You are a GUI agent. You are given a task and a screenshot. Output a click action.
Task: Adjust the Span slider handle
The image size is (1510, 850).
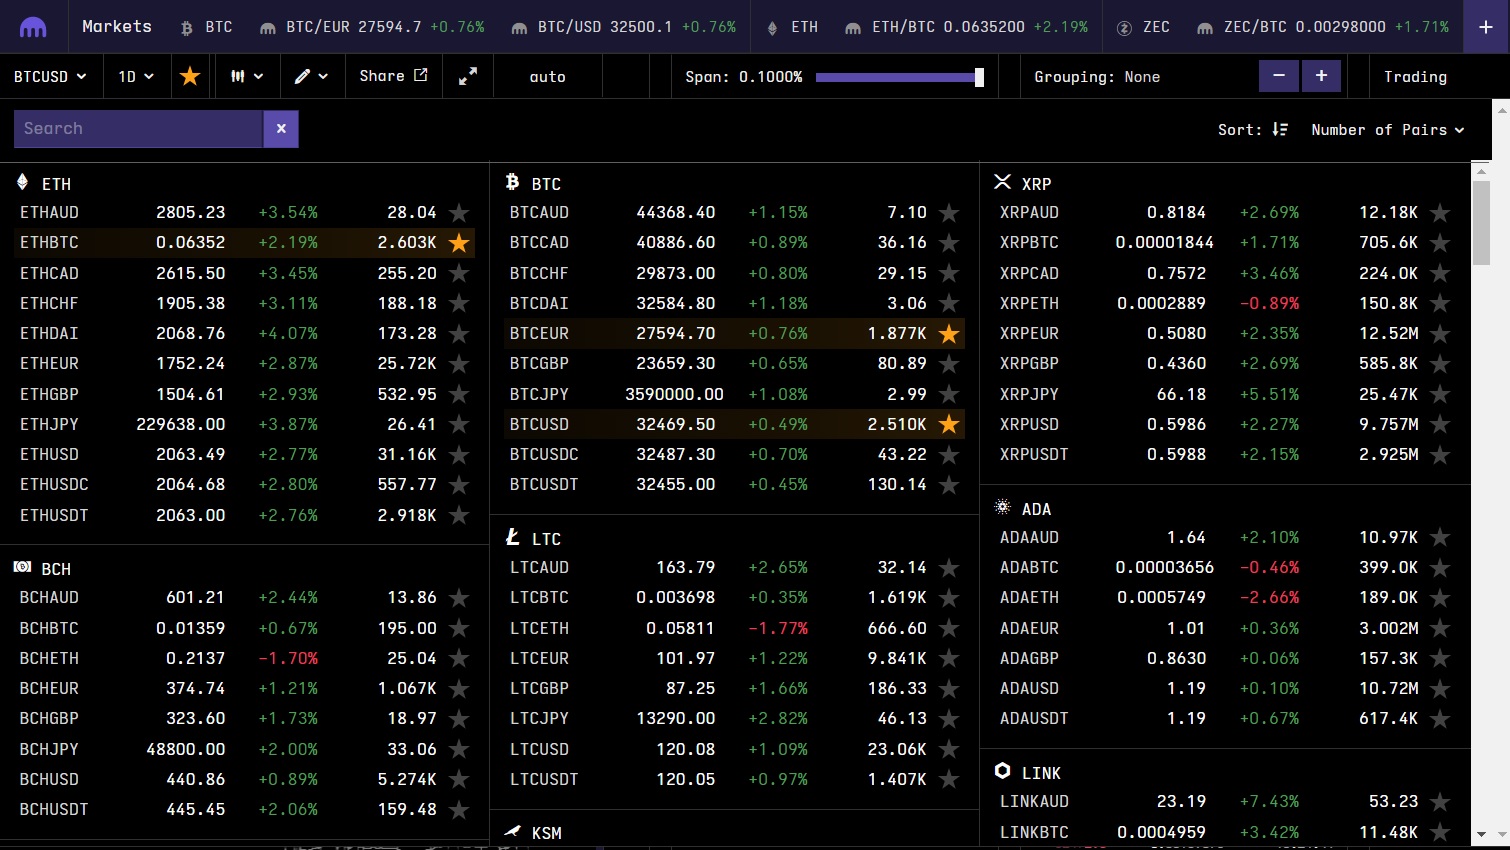(979, 77)
